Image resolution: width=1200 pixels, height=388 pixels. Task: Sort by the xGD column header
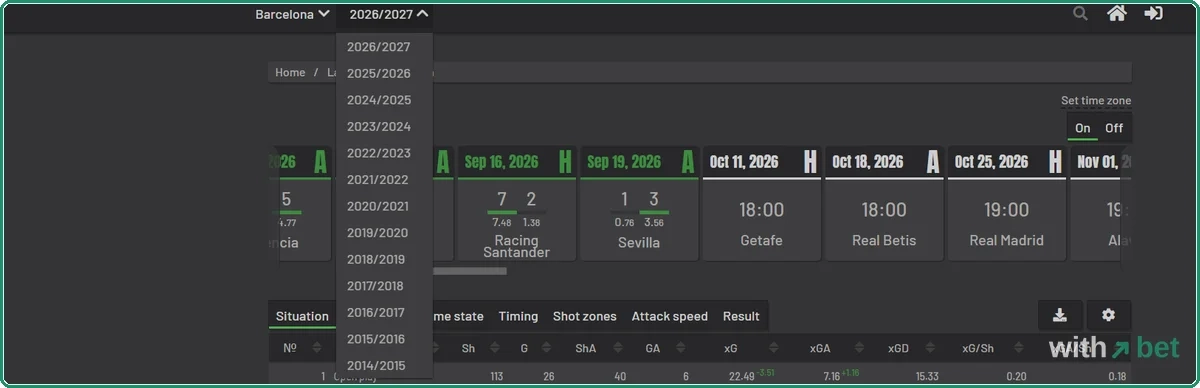point(898,348)
